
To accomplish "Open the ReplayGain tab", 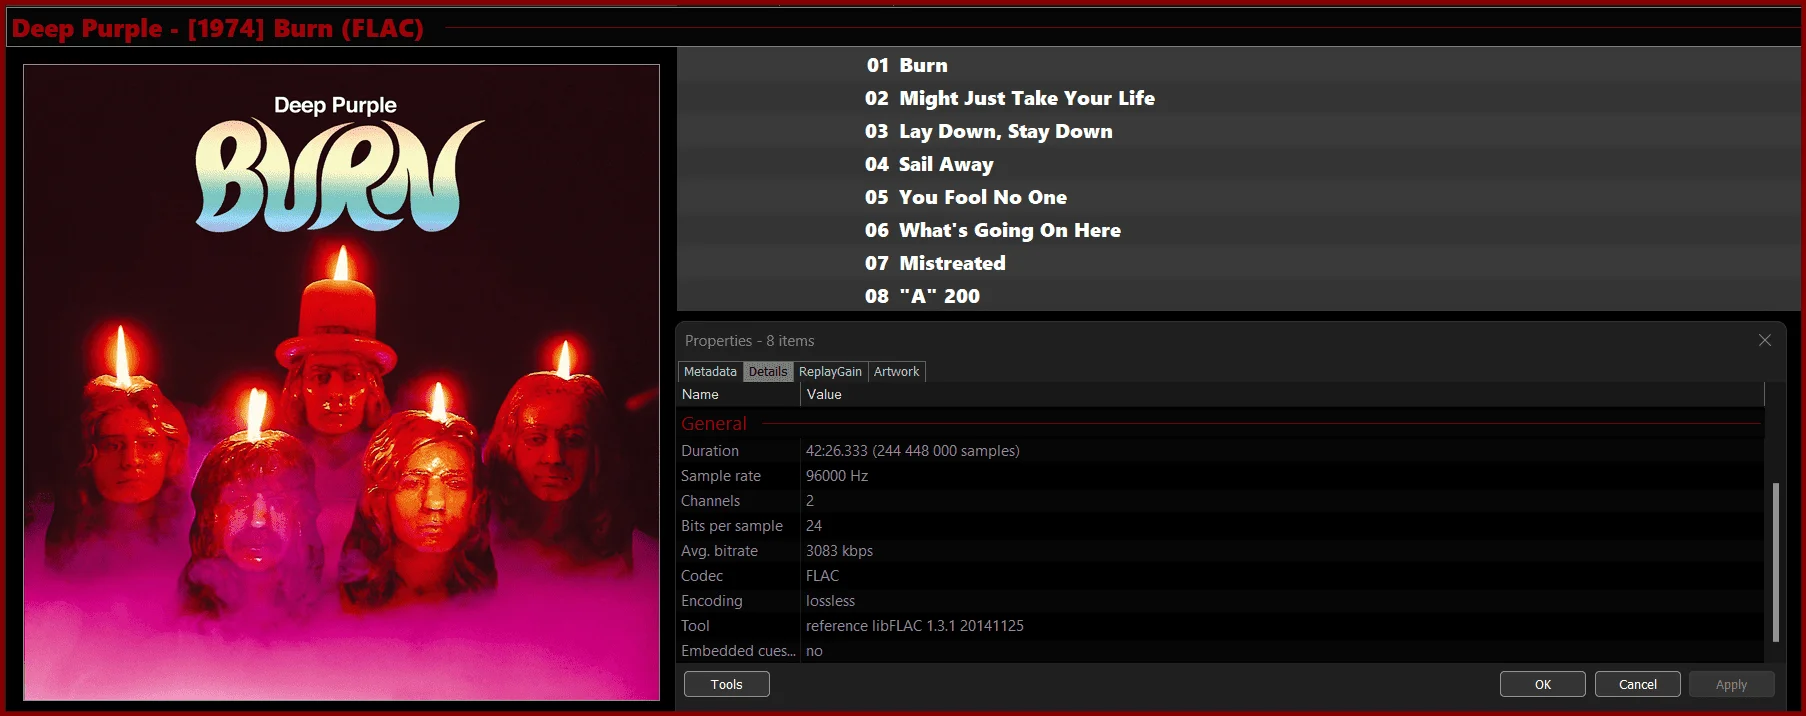I will 830,372.
